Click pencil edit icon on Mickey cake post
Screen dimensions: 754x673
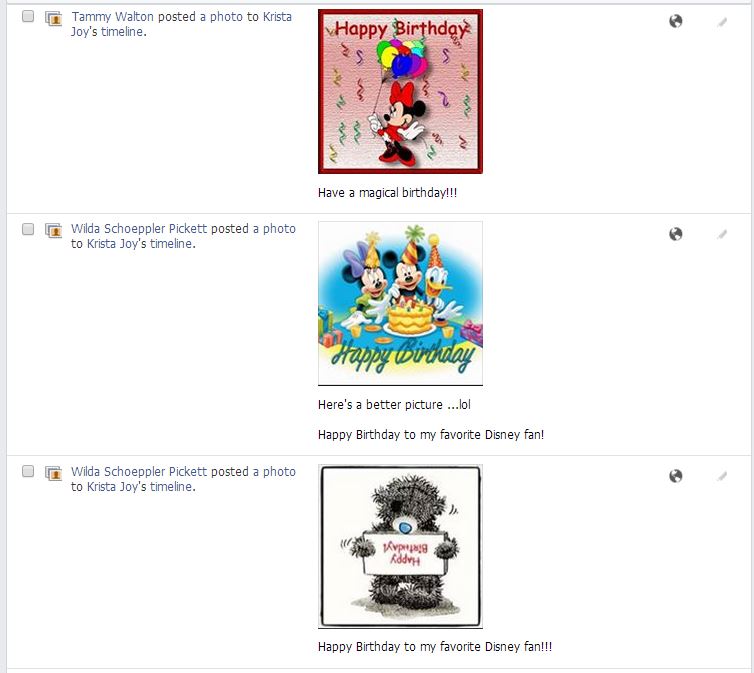pos(722,234)
